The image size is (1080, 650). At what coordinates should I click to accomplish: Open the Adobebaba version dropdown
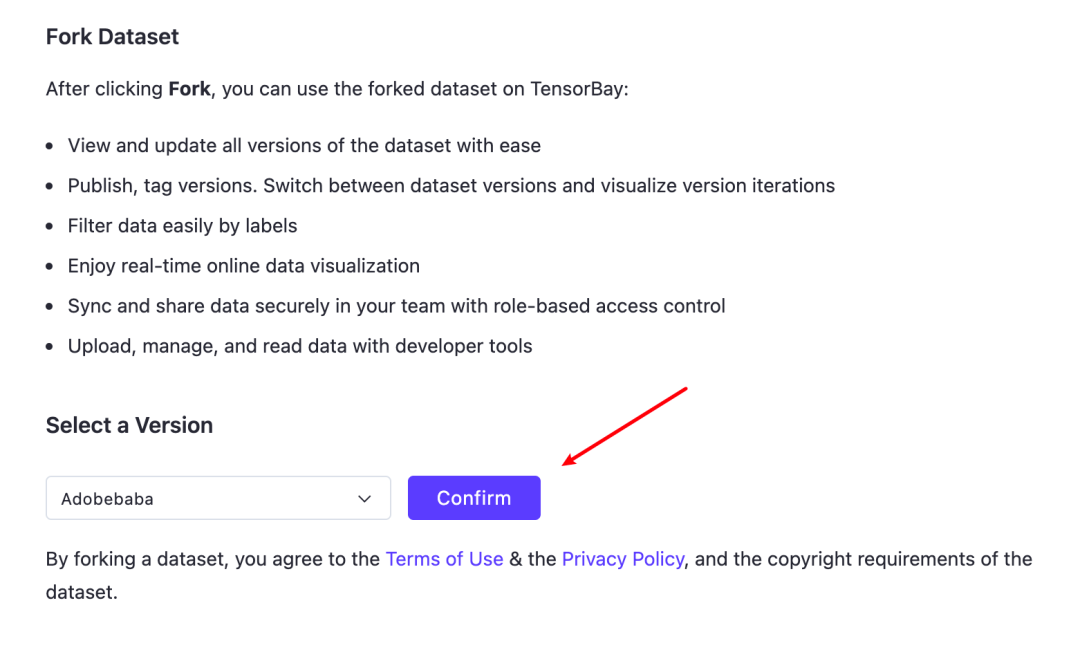(x=218, y=498)
